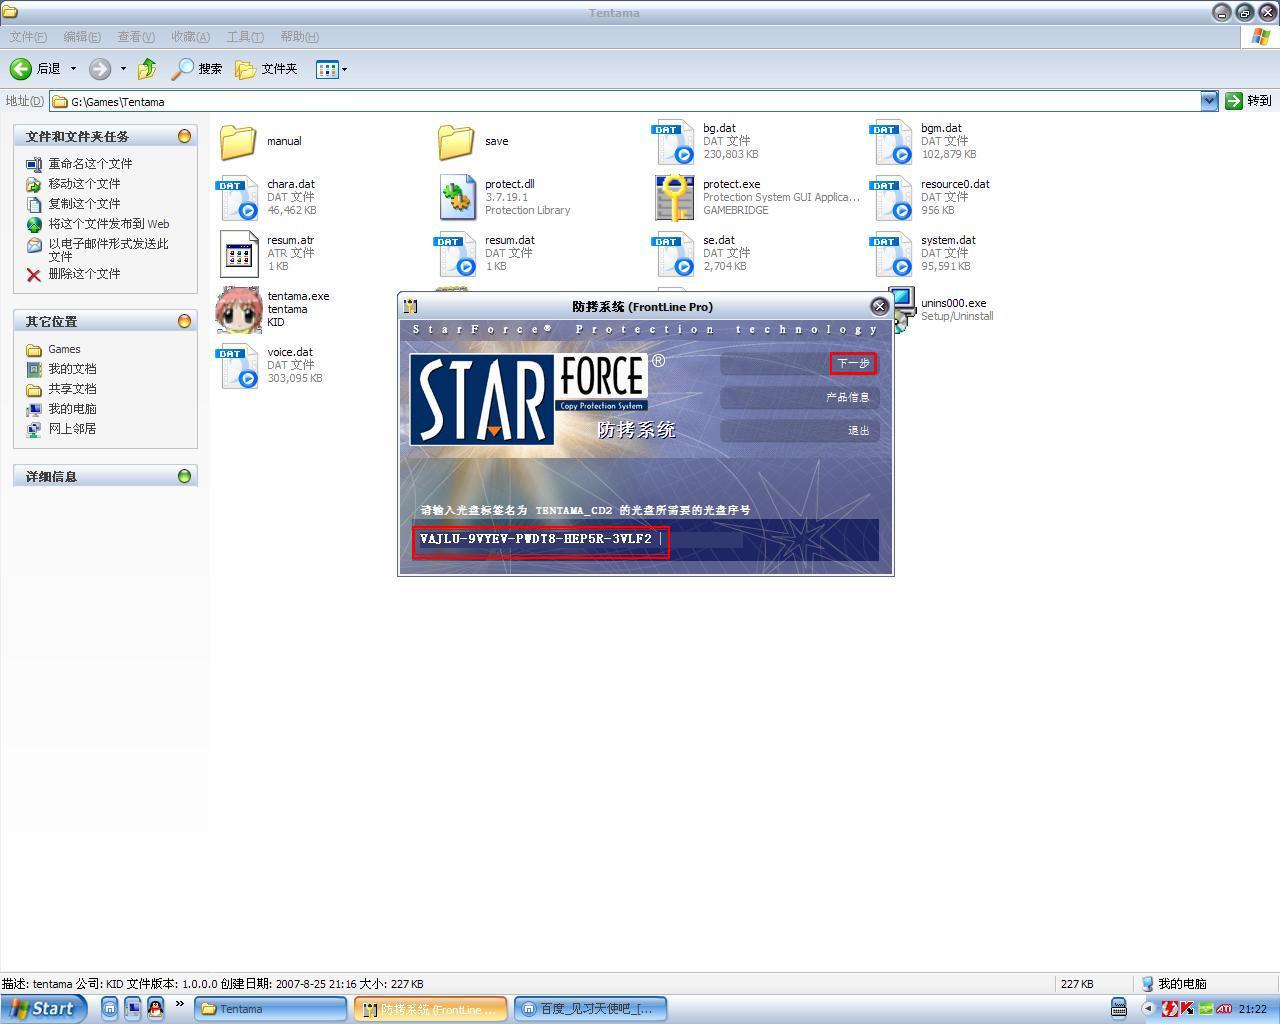This screenshot has height=1024, width=1280.
Task: Select the tentama.exe character icon
Action: 238,310
